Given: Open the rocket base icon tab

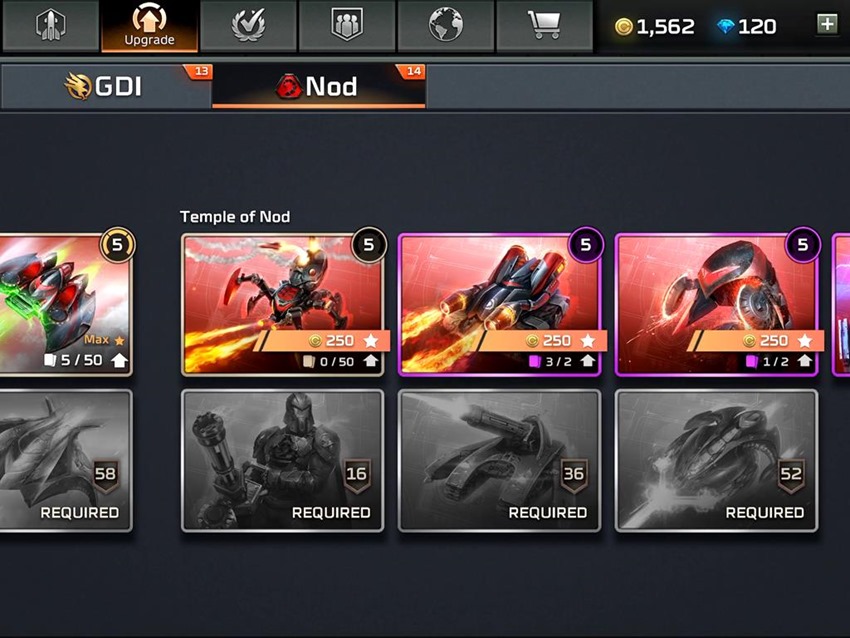Looking at the screenshot, I should pyautogui.click(x=50, y=25).
